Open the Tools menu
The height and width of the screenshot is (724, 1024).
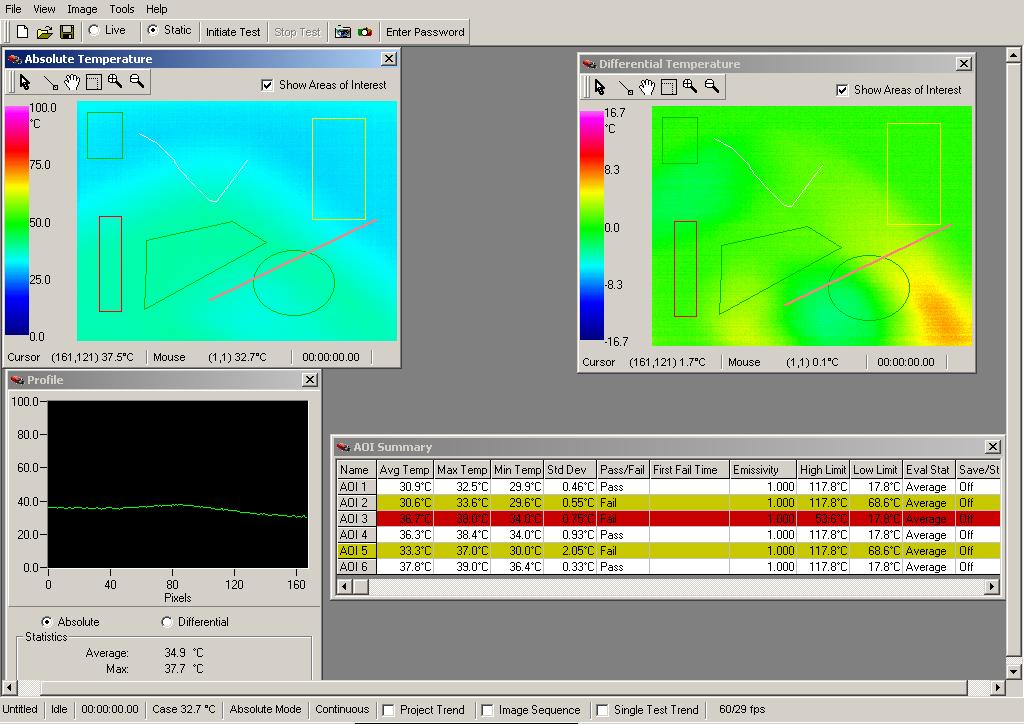[x=121, y=9]
